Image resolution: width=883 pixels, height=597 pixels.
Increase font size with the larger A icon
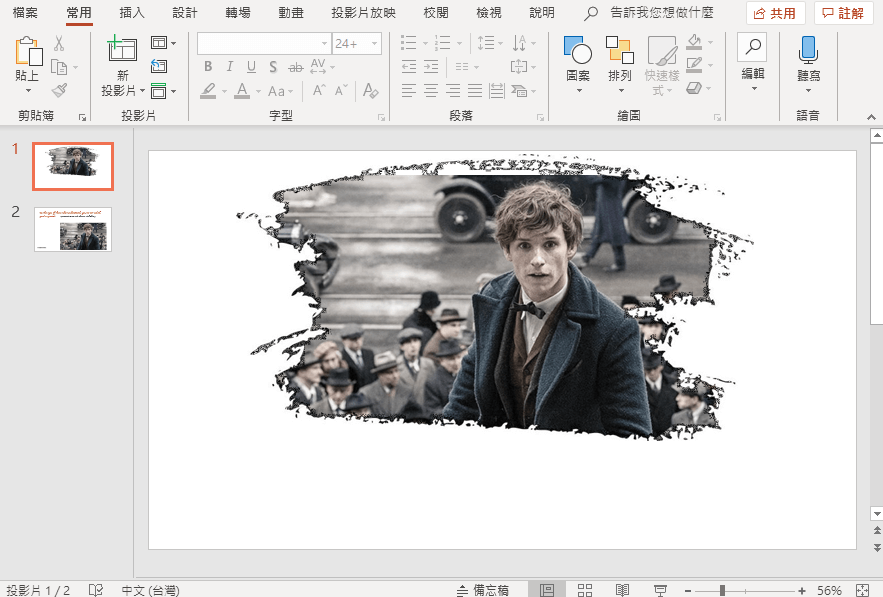click(319, 91)
